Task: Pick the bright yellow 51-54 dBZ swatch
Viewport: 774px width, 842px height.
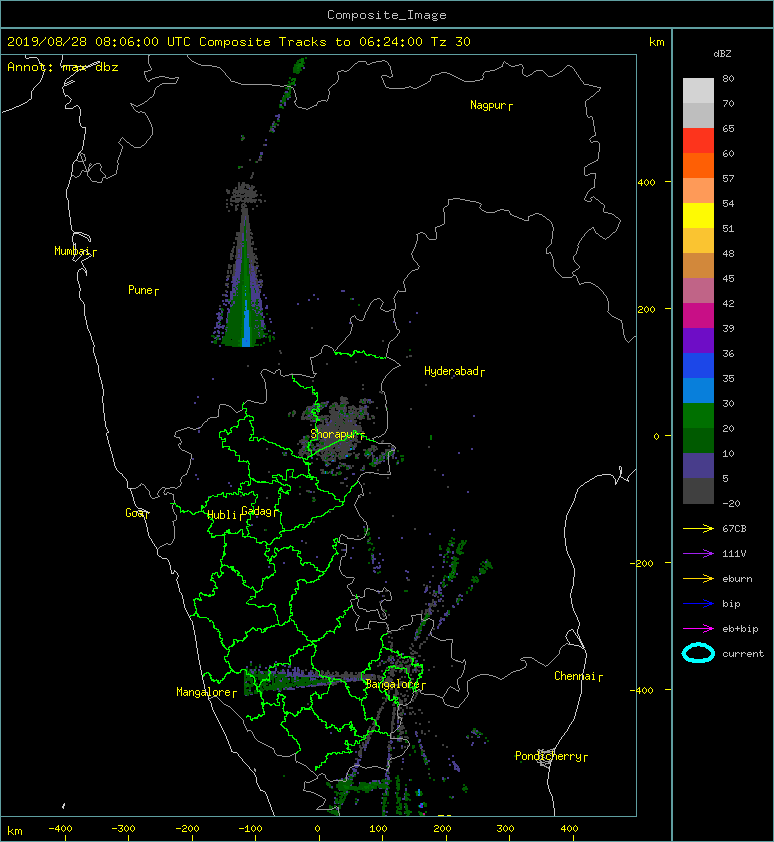Action: tap(698, 216)
